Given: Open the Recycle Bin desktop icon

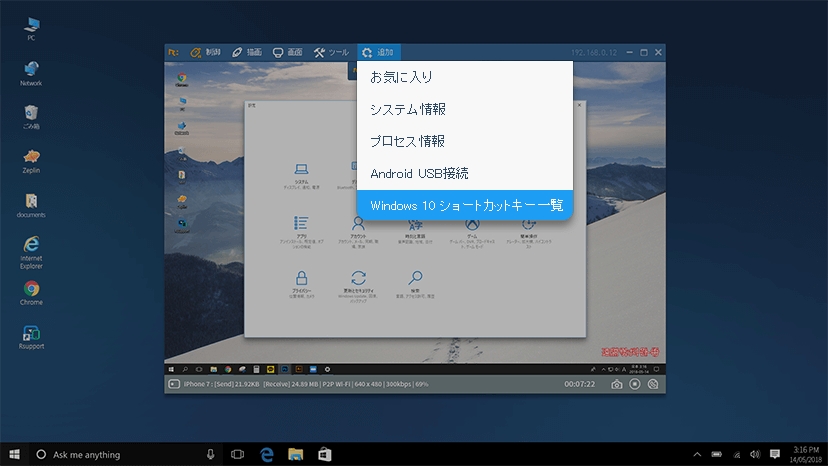Looking at the screenshot, I should (x=31, y=117).
